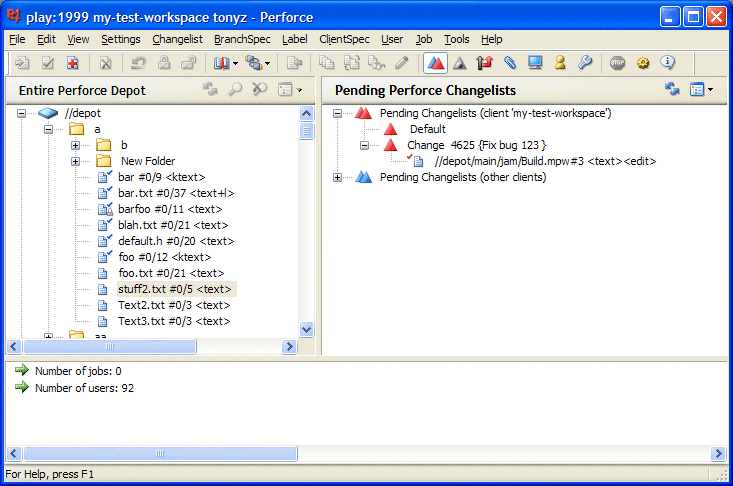This screenshot has width=733, height=486.
Task: Open submitted changelists gray triangle icon
Action: [459, 63]
